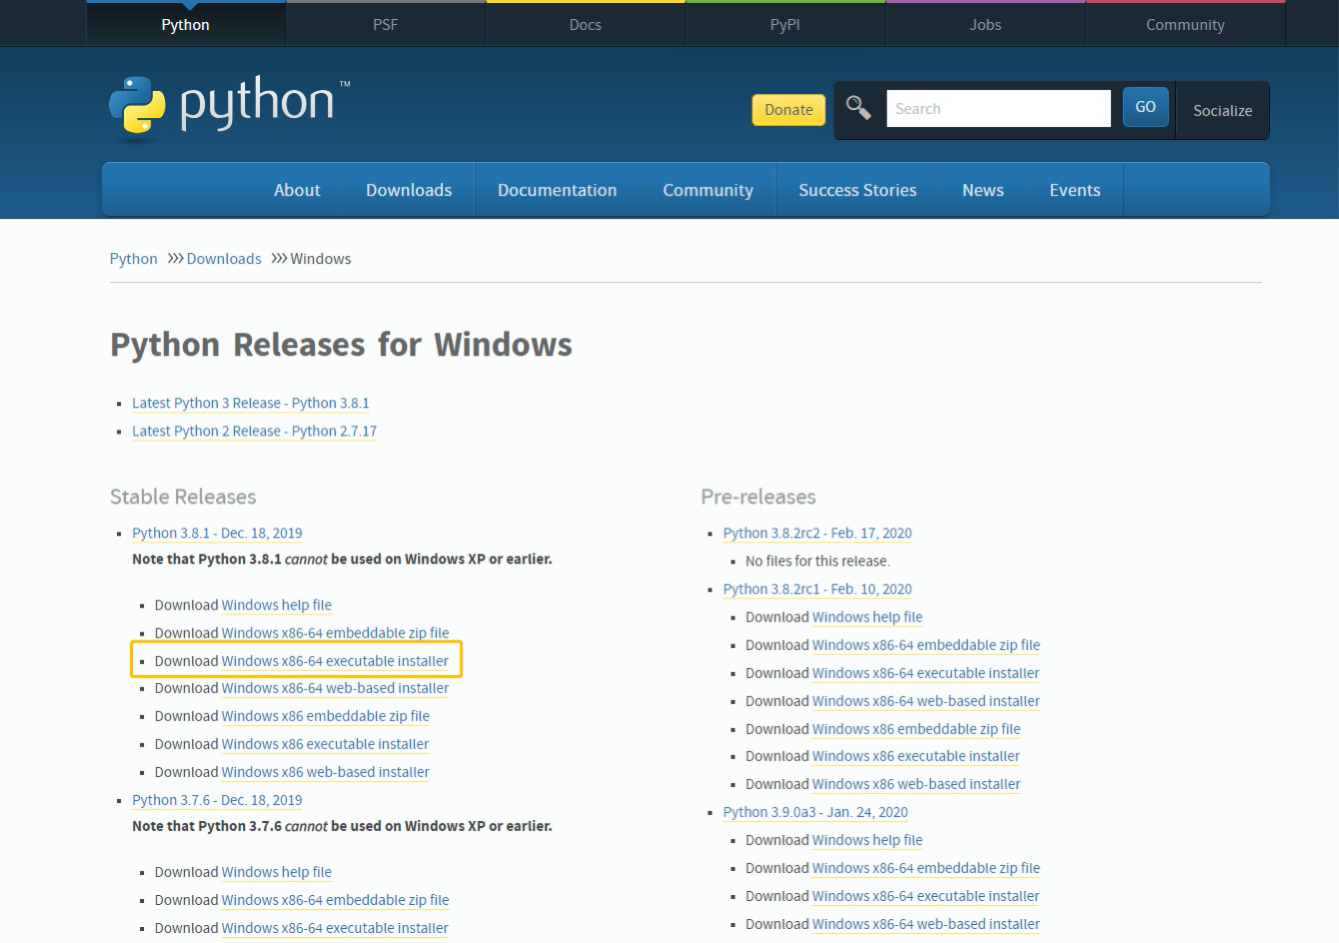Download x86-64 executable installer for 3.8.2rc1
Image resolution: width=1339 pixels, height=943 pixels.
click(926, 673)
